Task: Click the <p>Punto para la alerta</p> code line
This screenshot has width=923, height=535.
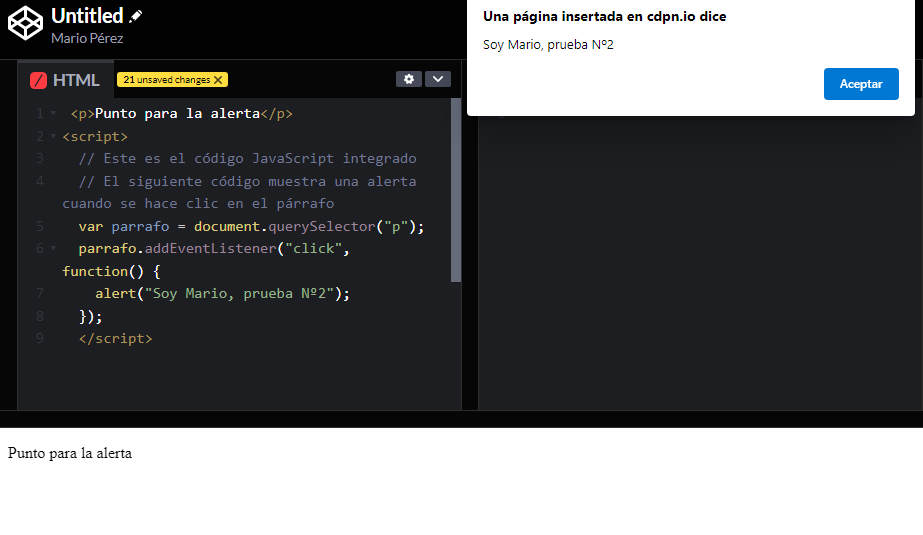Action: tap(181, 113)
